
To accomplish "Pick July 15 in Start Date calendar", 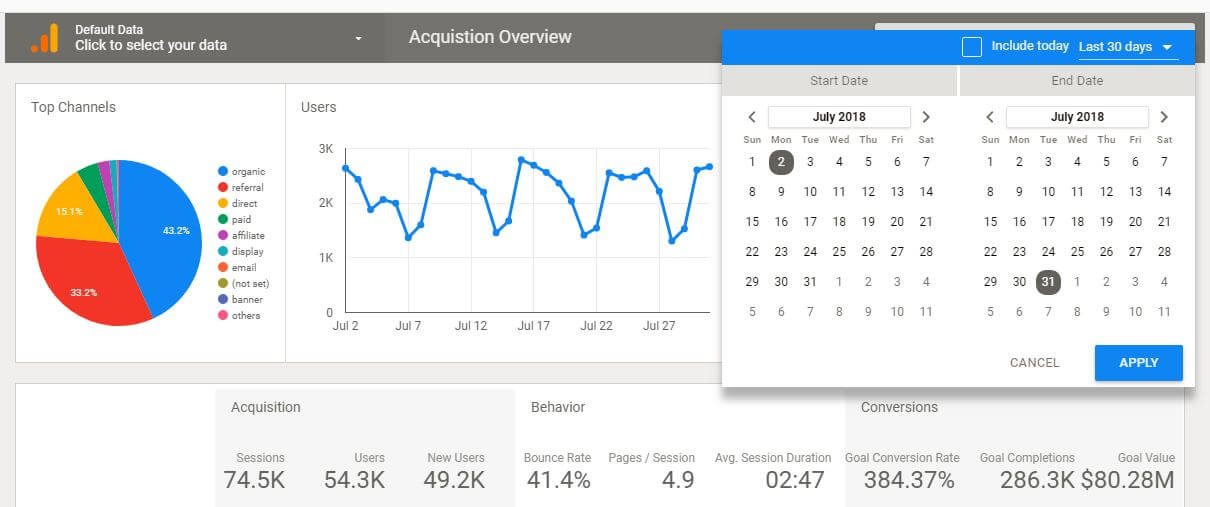I will tap(752, 222).
